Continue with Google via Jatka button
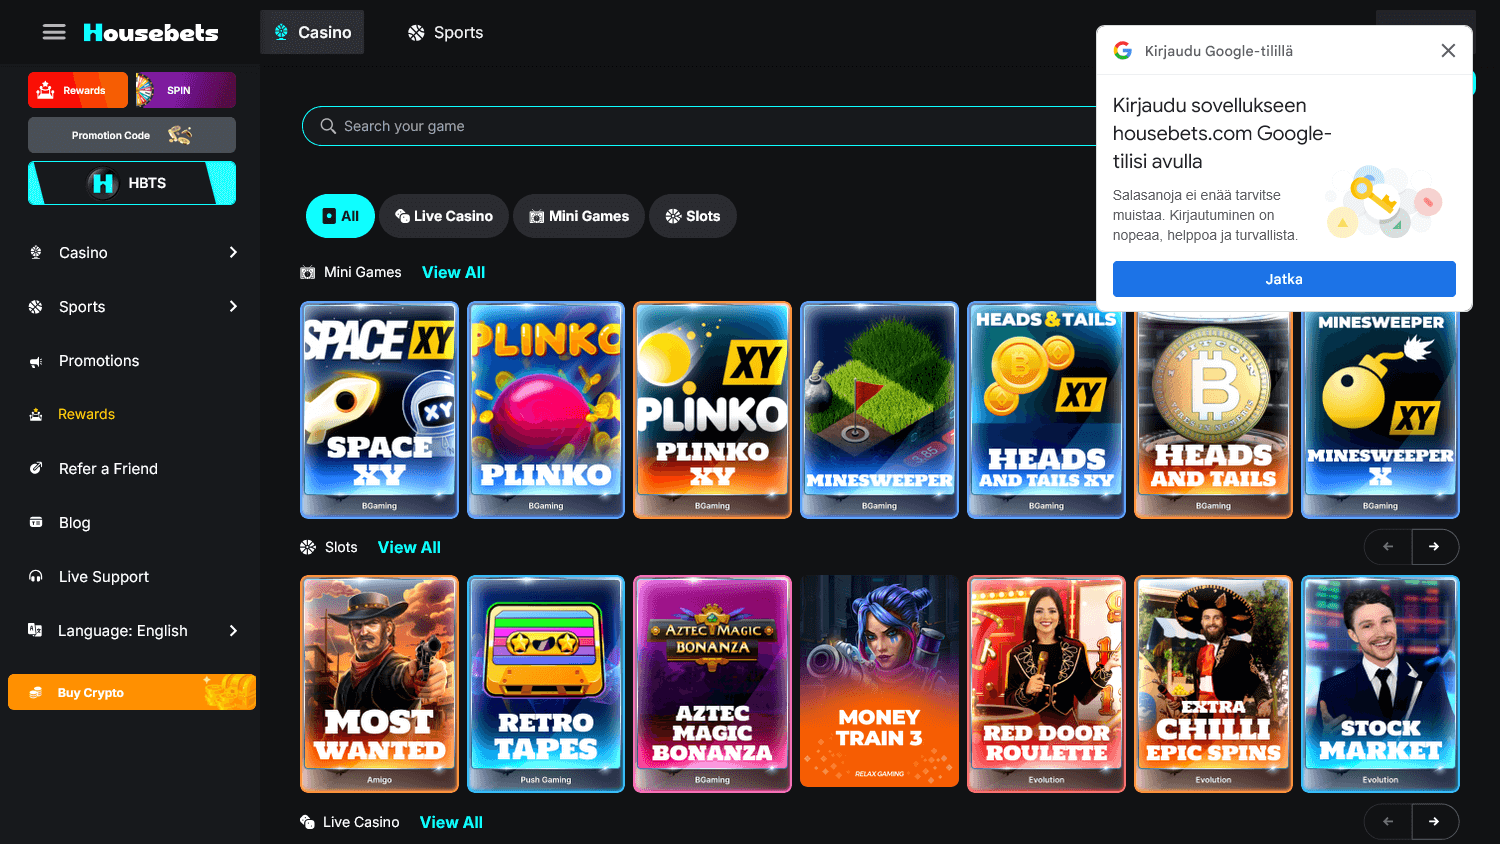This screenshot has width=1500, height=844. [1283, 279]
